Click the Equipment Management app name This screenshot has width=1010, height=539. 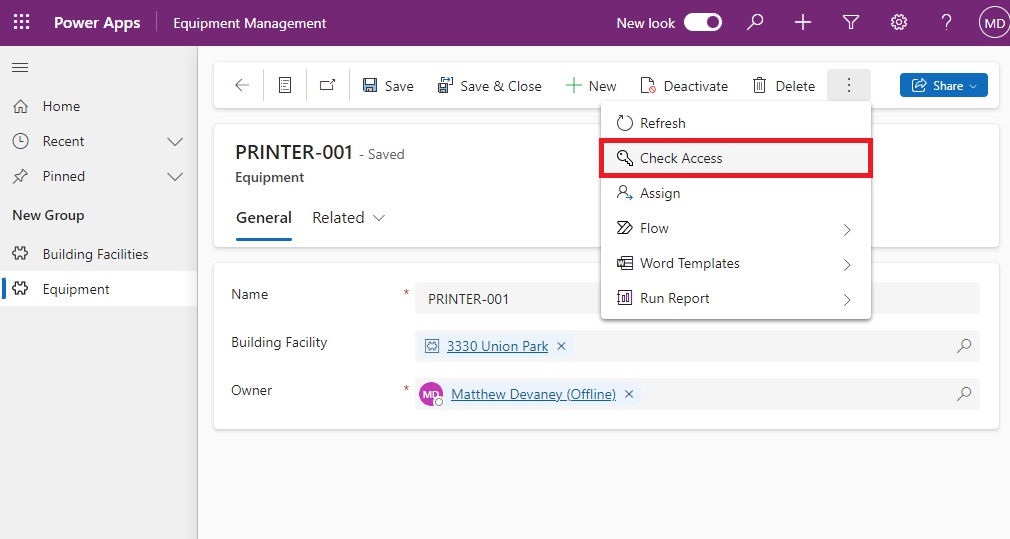pyautogui.click(x=249, y=23)
